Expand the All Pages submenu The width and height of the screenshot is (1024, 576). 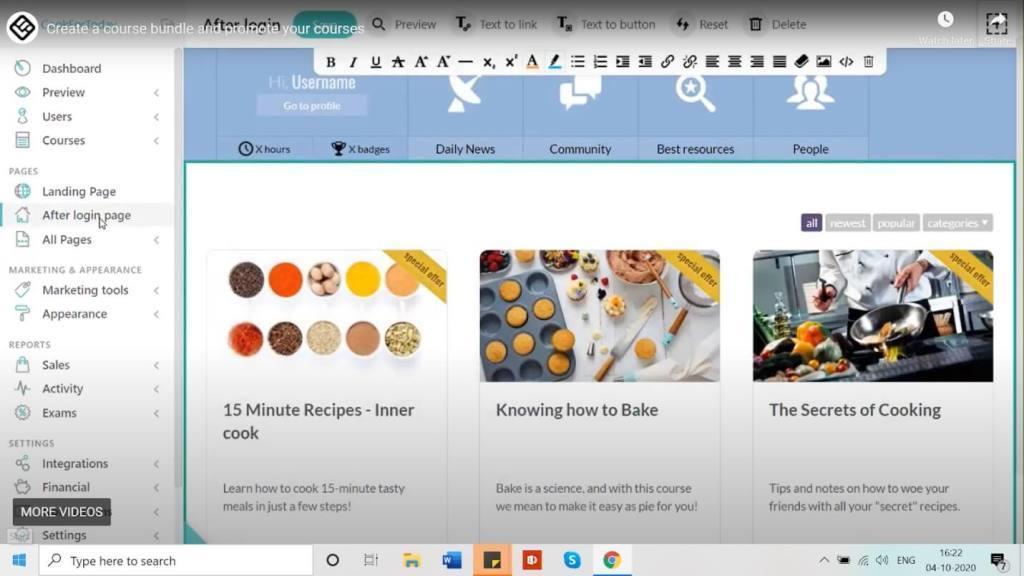tap(157, 240)
